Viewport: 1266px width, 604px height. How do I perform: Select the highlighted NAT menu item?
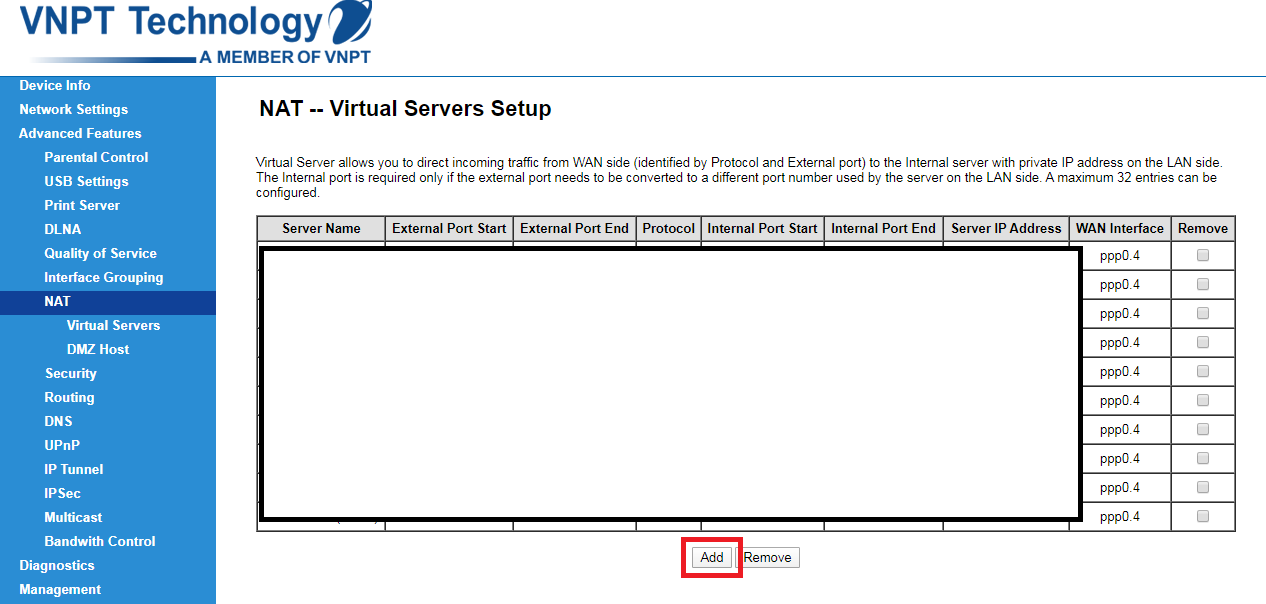tap(108, 301)
